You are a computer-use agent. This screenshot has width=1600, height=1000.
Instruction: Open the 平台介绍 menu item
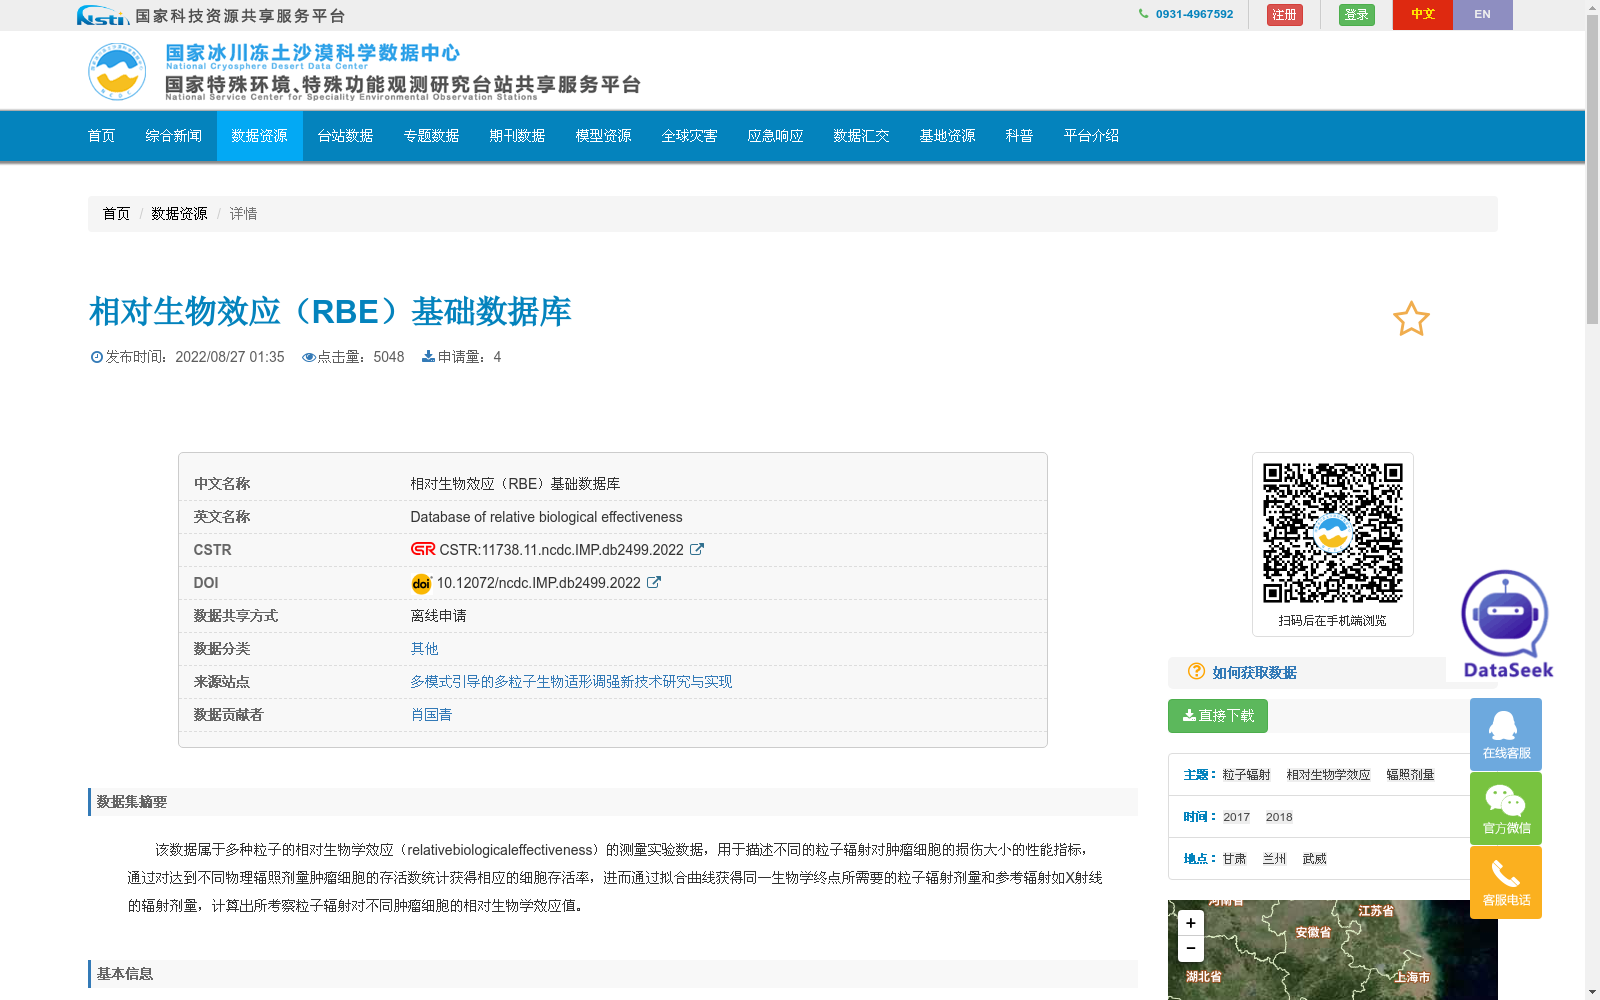point(1092,136)
